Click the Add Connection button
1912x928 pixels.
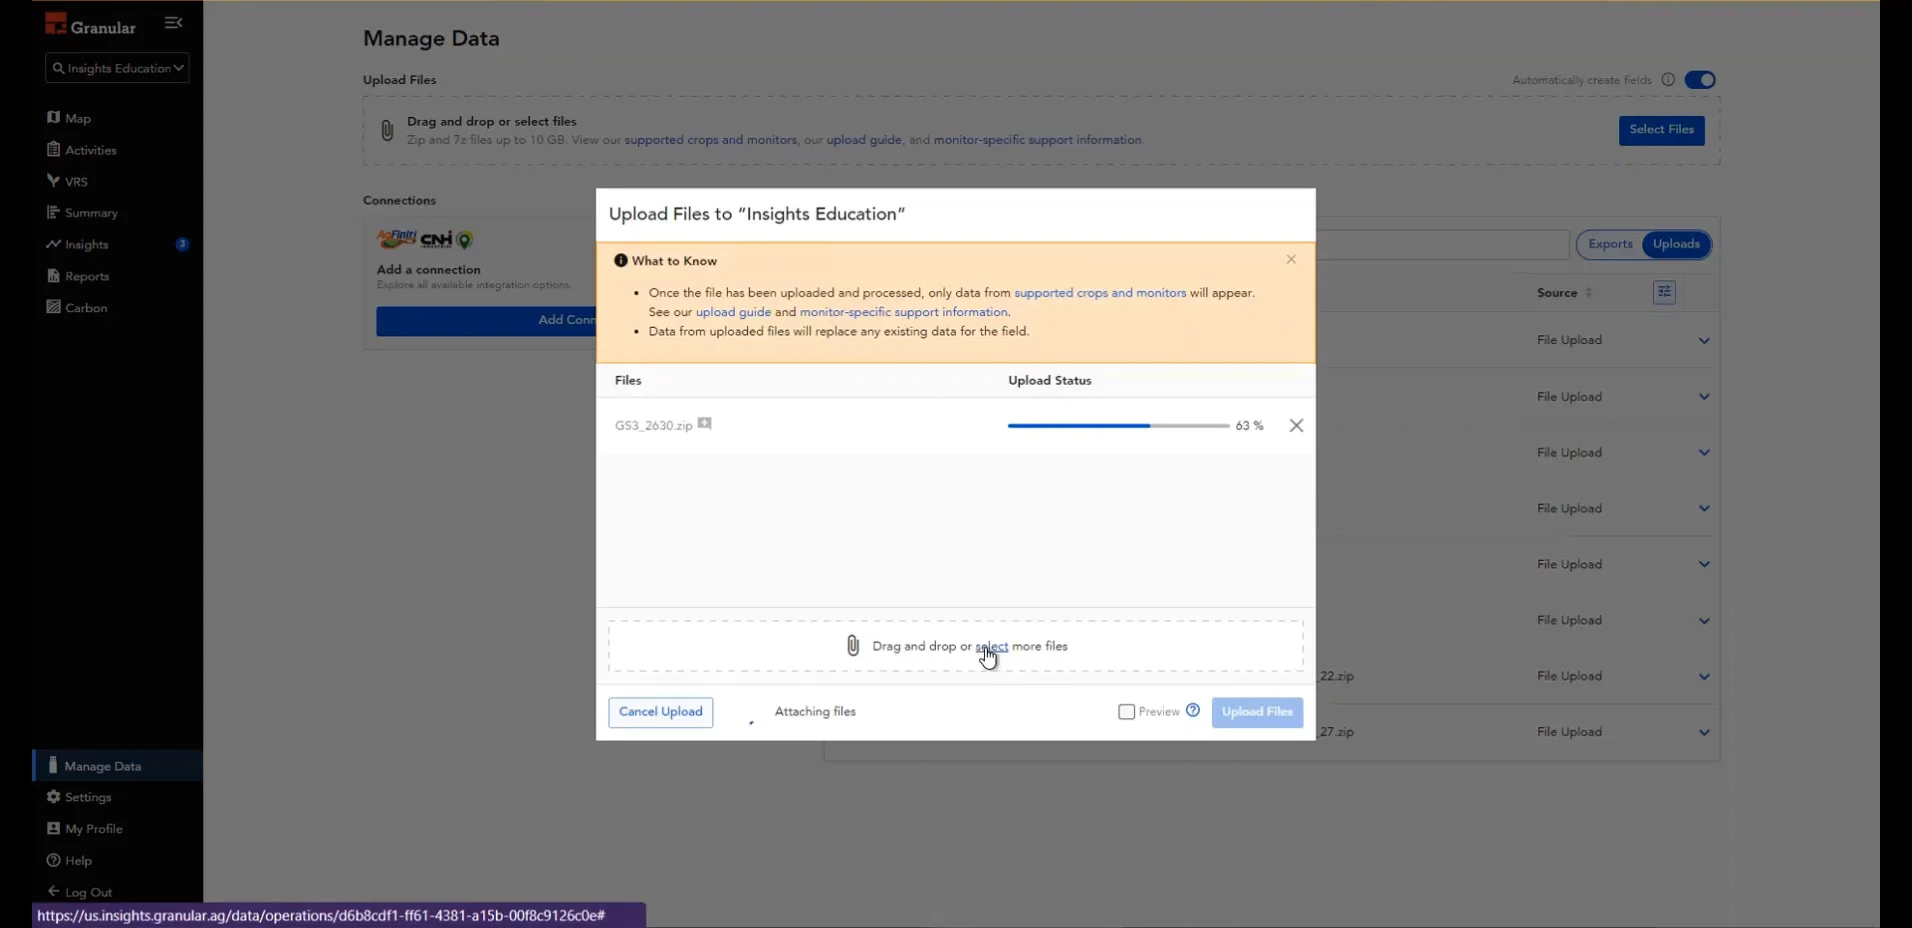click(486, 320)
